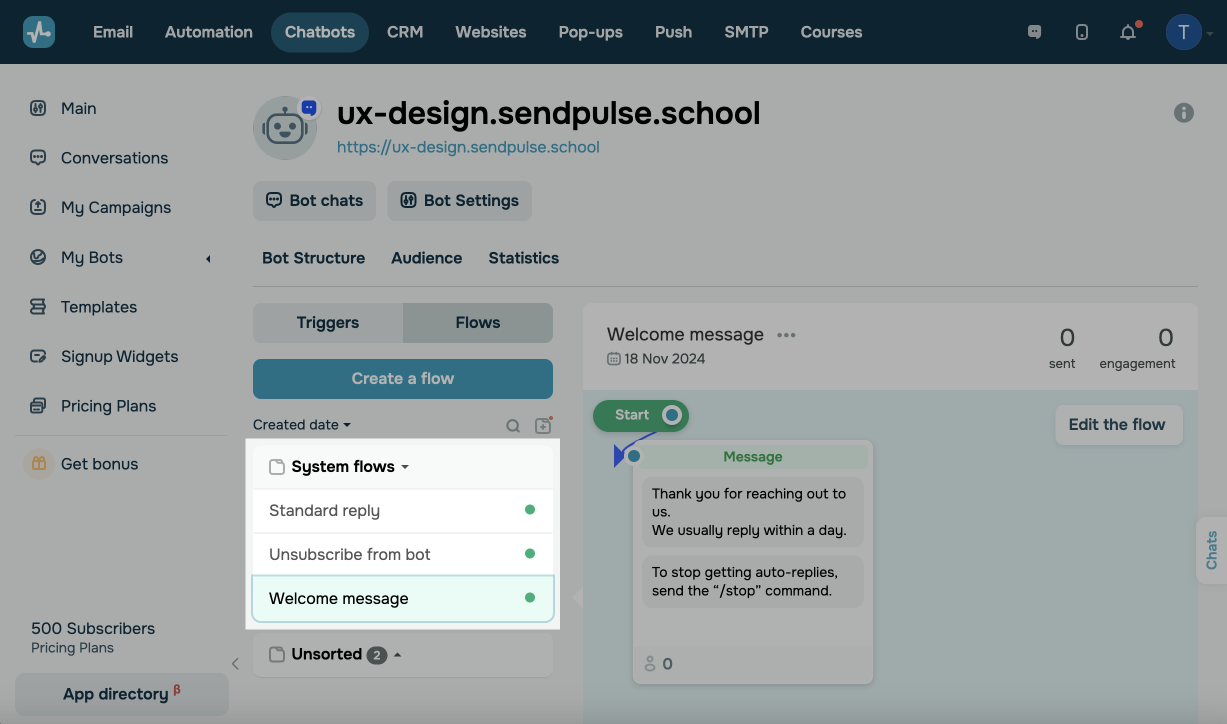The image size is (1227, 724).
Task: Open Conversations in the sidebar
Action: [x=114, y=158]
